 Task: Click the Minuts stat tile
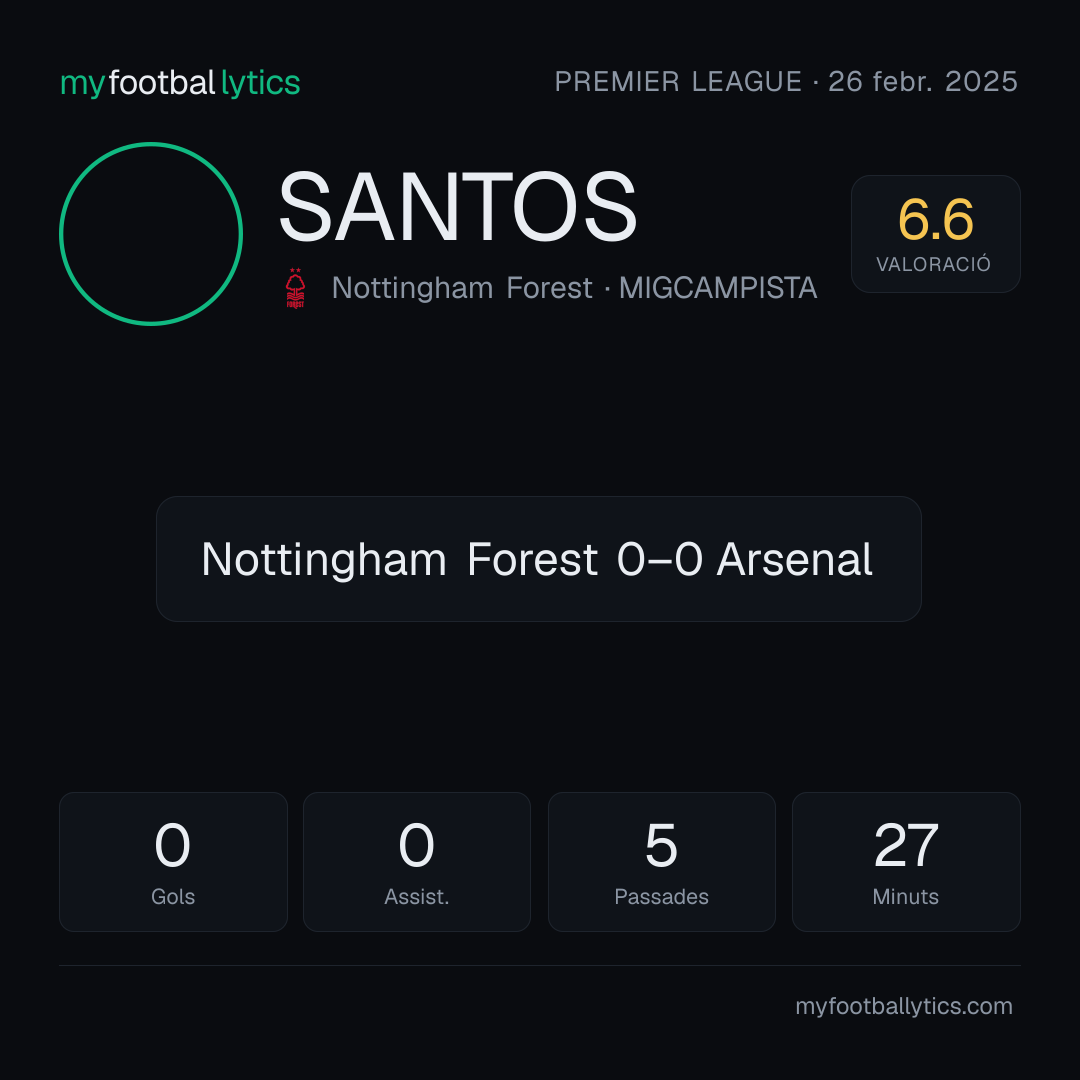coord(906,862)
